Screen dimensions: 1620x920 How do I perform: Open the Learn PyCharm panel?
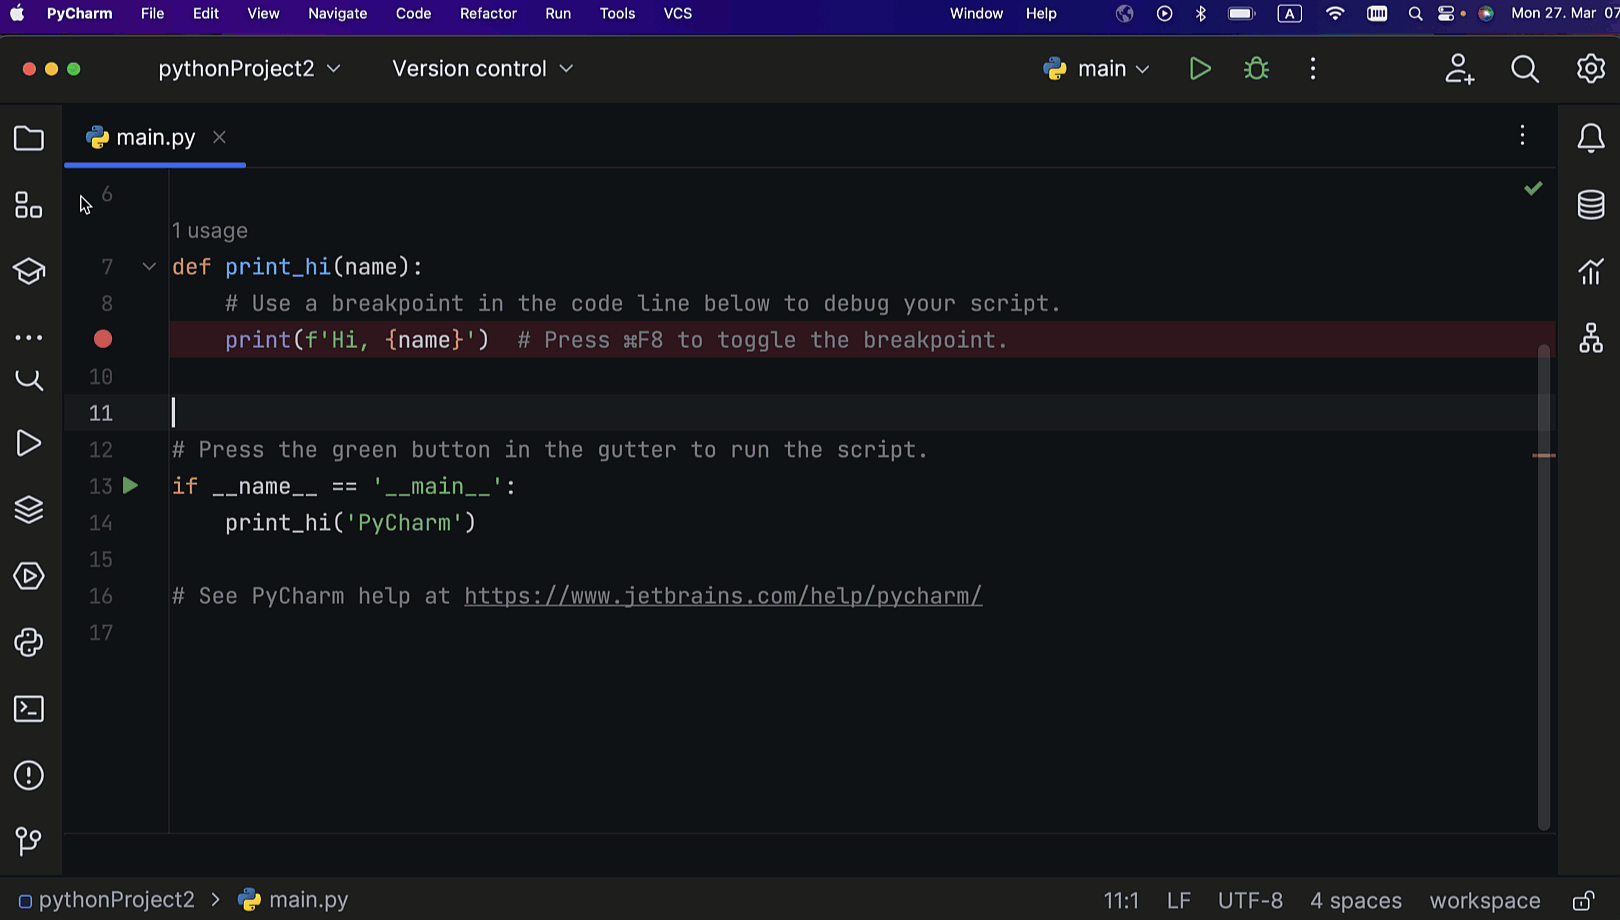point(28,270)
